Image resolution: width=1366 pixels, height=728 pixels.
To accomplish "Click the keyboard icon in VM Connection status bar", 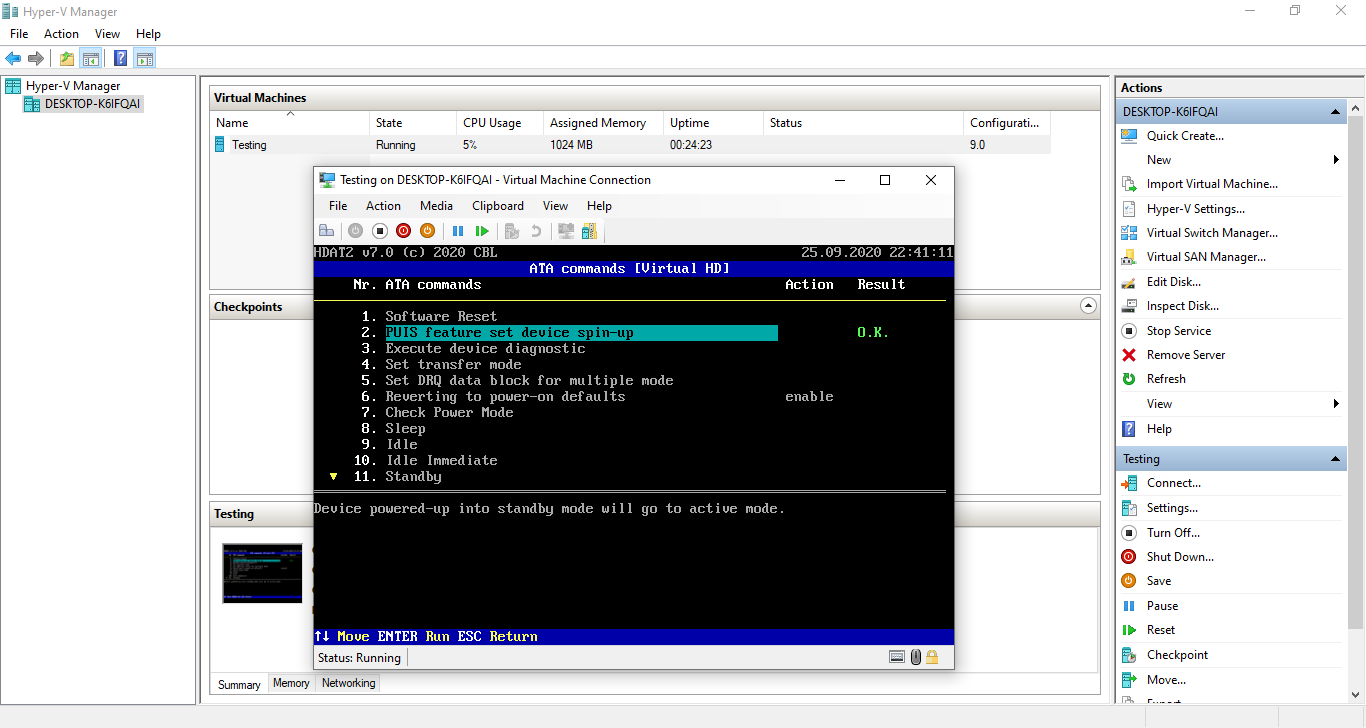I will click(897, 657).
